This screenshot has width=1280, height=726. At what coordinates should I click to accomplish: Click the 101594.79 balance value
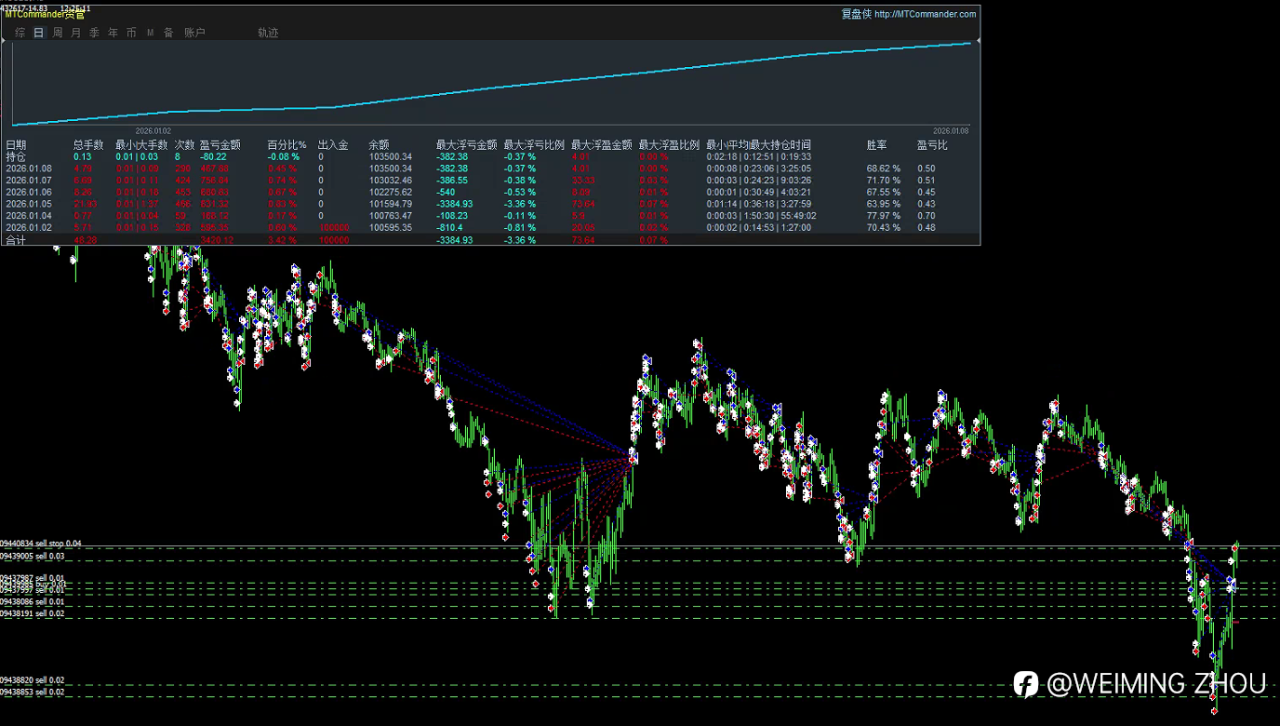pos(390,204)
